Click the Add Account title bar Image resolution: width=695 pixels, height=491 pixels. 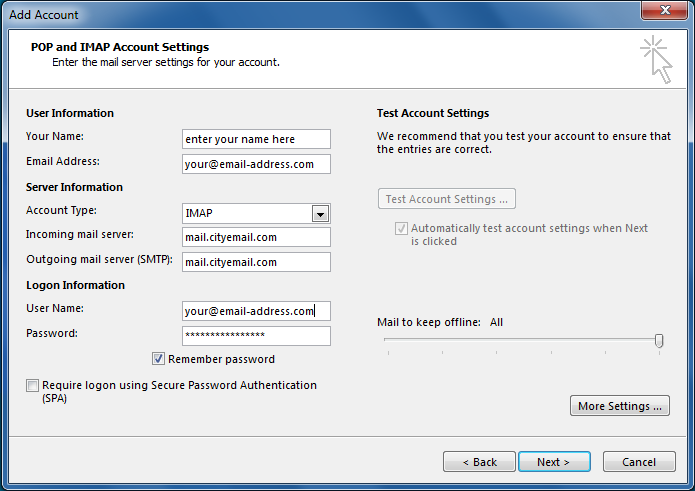tap(300, 15)
